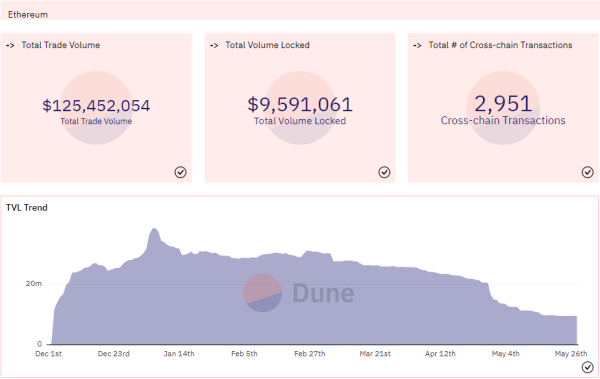Open Total # of Cross-chain Transactions title
The height and width of the screenshot is (379, 600).
coord(500,45)
